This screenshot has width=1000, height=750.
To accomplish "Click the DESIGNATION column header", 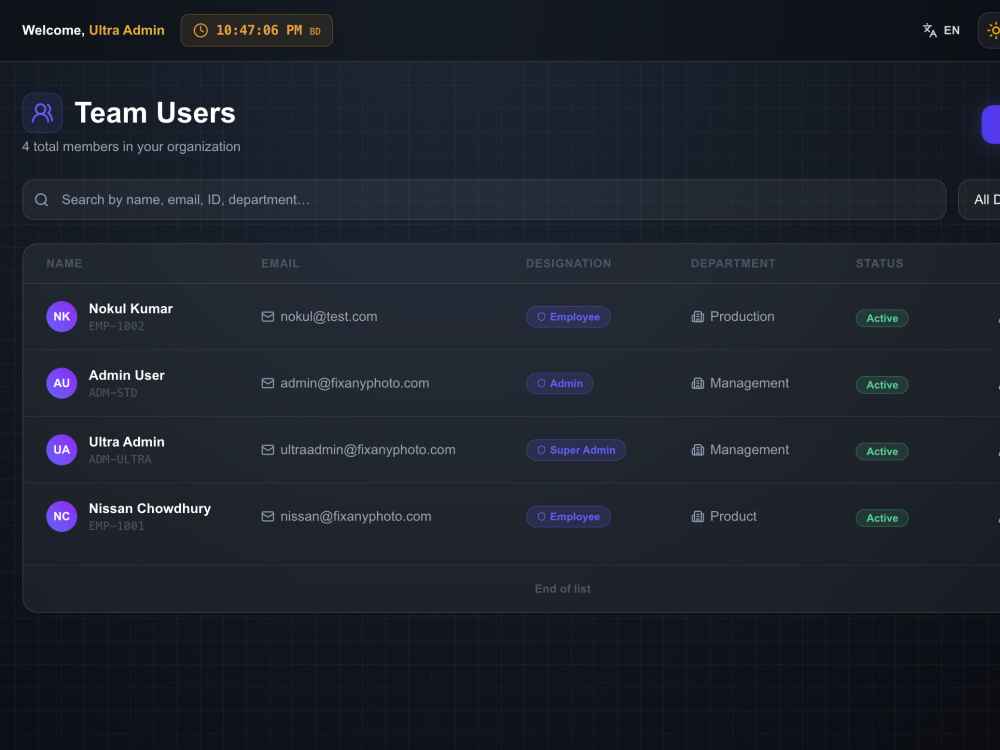I will click(x=568, y=263).
